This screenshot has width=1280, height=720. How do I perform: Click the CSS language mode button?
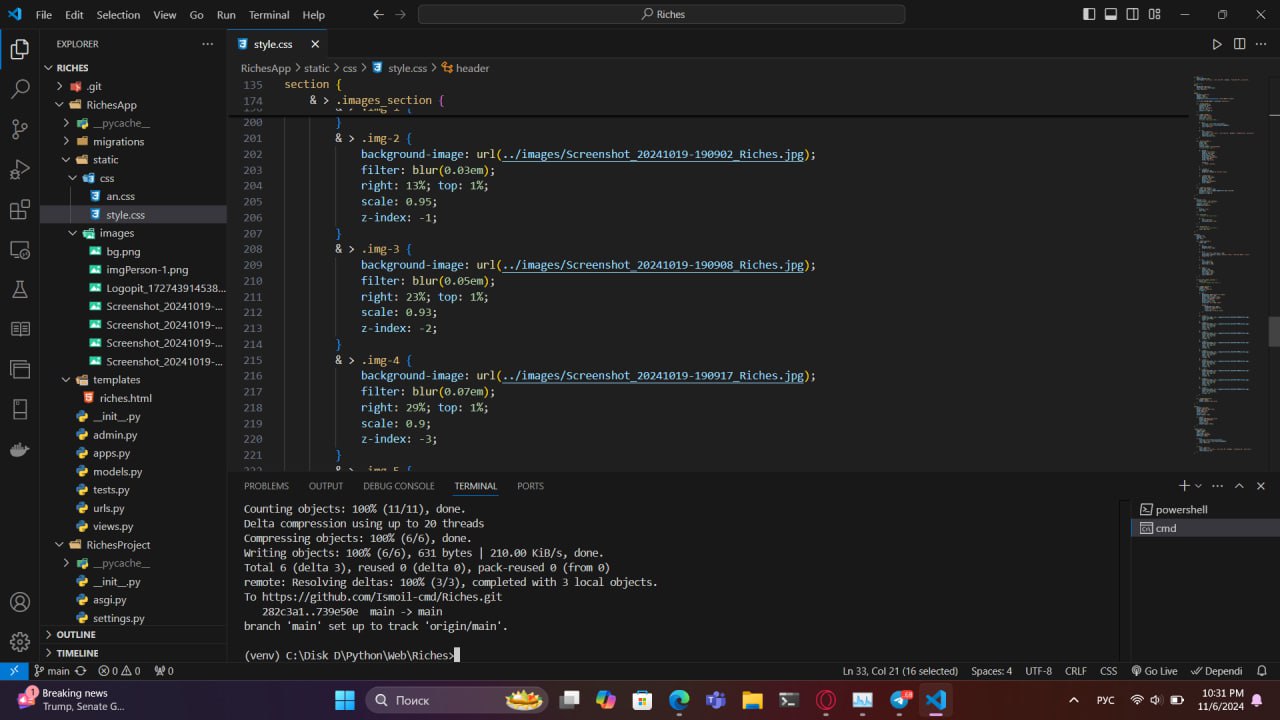pyautogui.click(x=1108, y=671)
